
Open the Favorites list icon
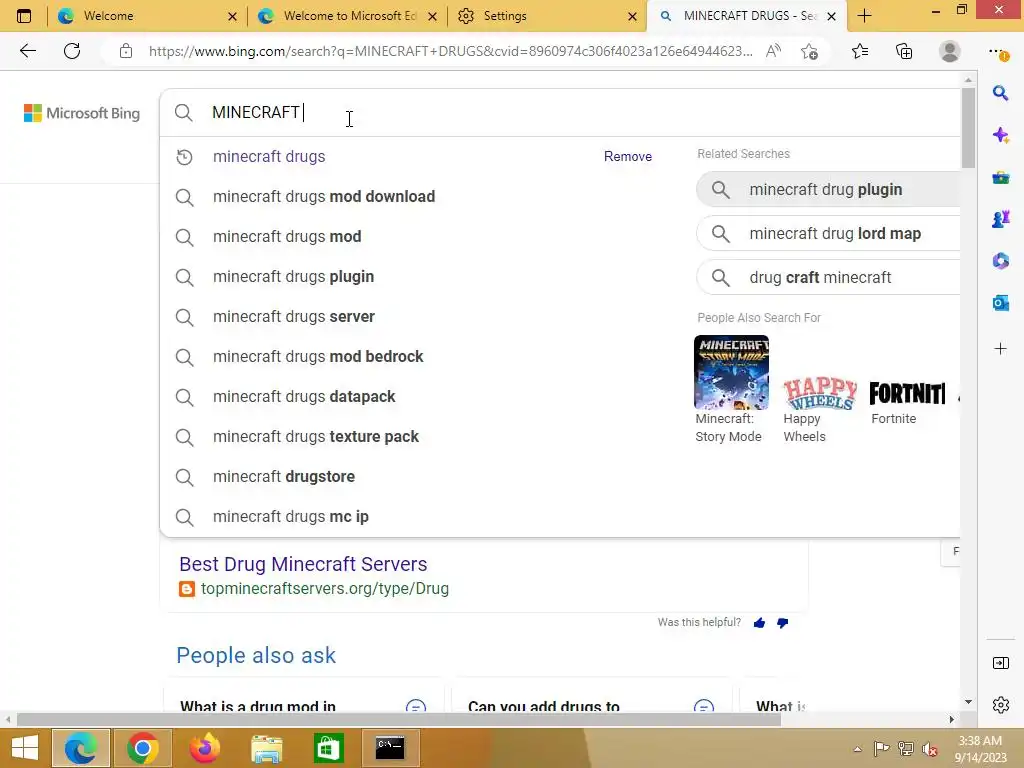coord(860,51)
